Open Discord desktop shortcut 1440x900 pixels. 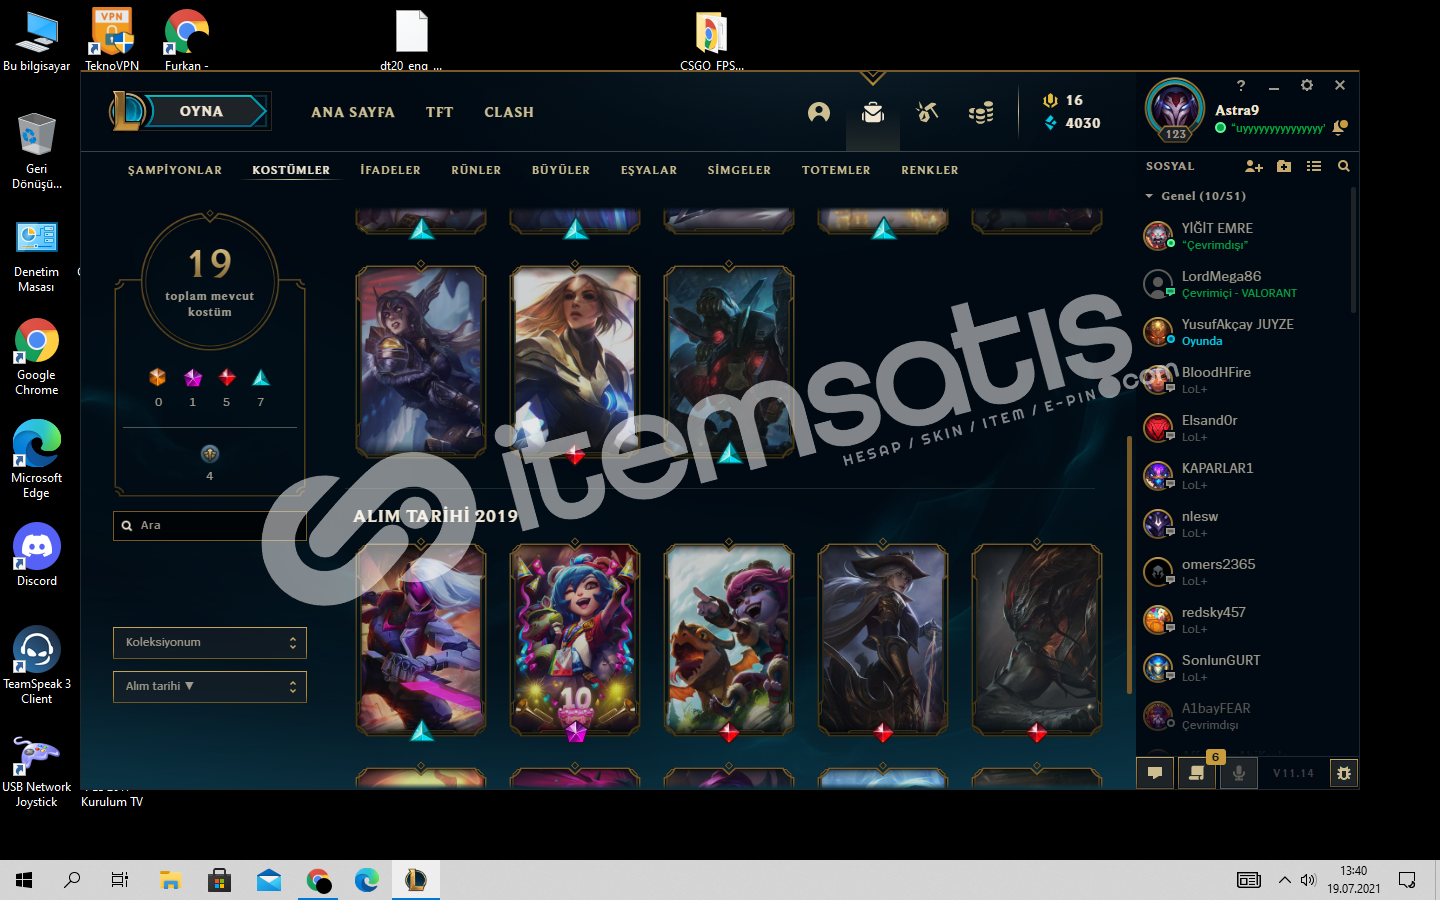[x=37, y=554]
